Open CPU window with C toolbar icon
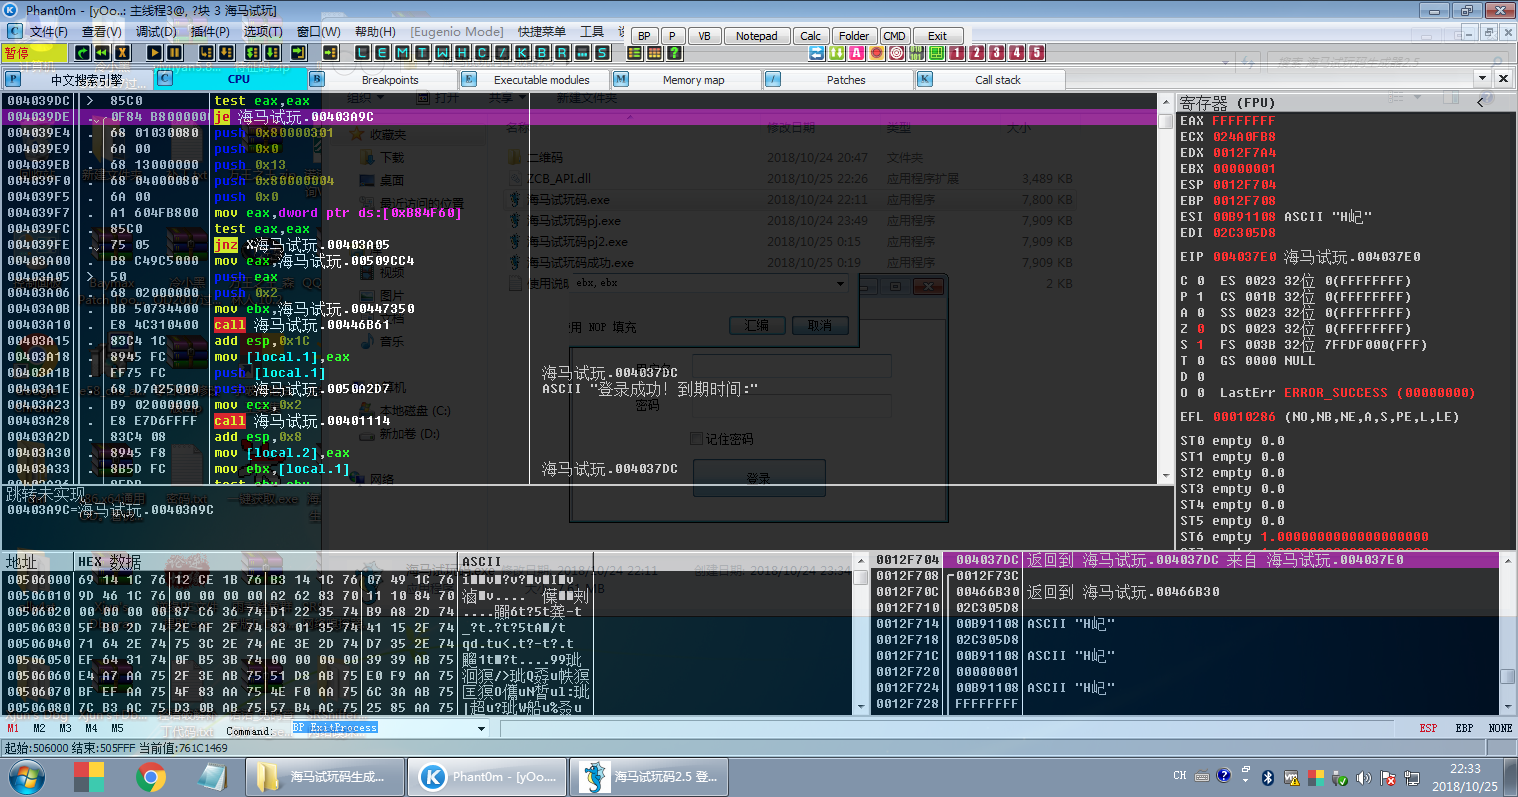Image resolution: width=1518 pixels, height=797 pixels. (x=482, y=52)
